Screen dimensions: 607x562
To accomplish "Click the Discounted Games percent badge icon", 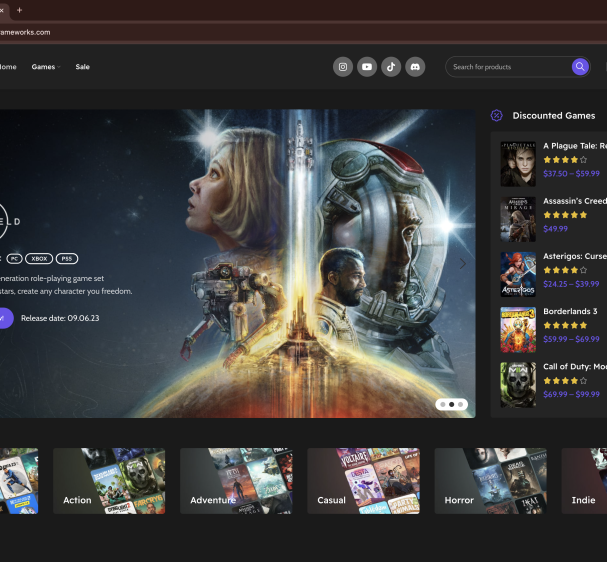I will (497, 115).
